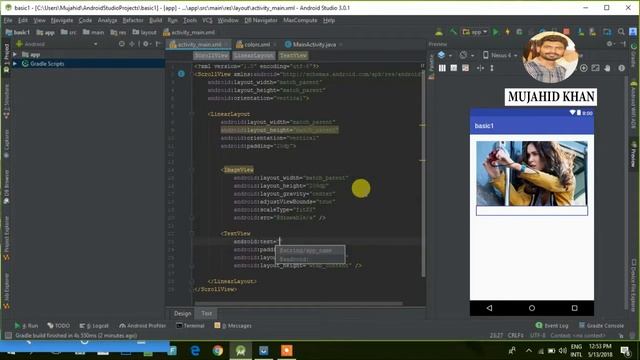Open the Nexus 4 device dropdown
Screen dimensions: 640x360
click(x=500, y=55)
